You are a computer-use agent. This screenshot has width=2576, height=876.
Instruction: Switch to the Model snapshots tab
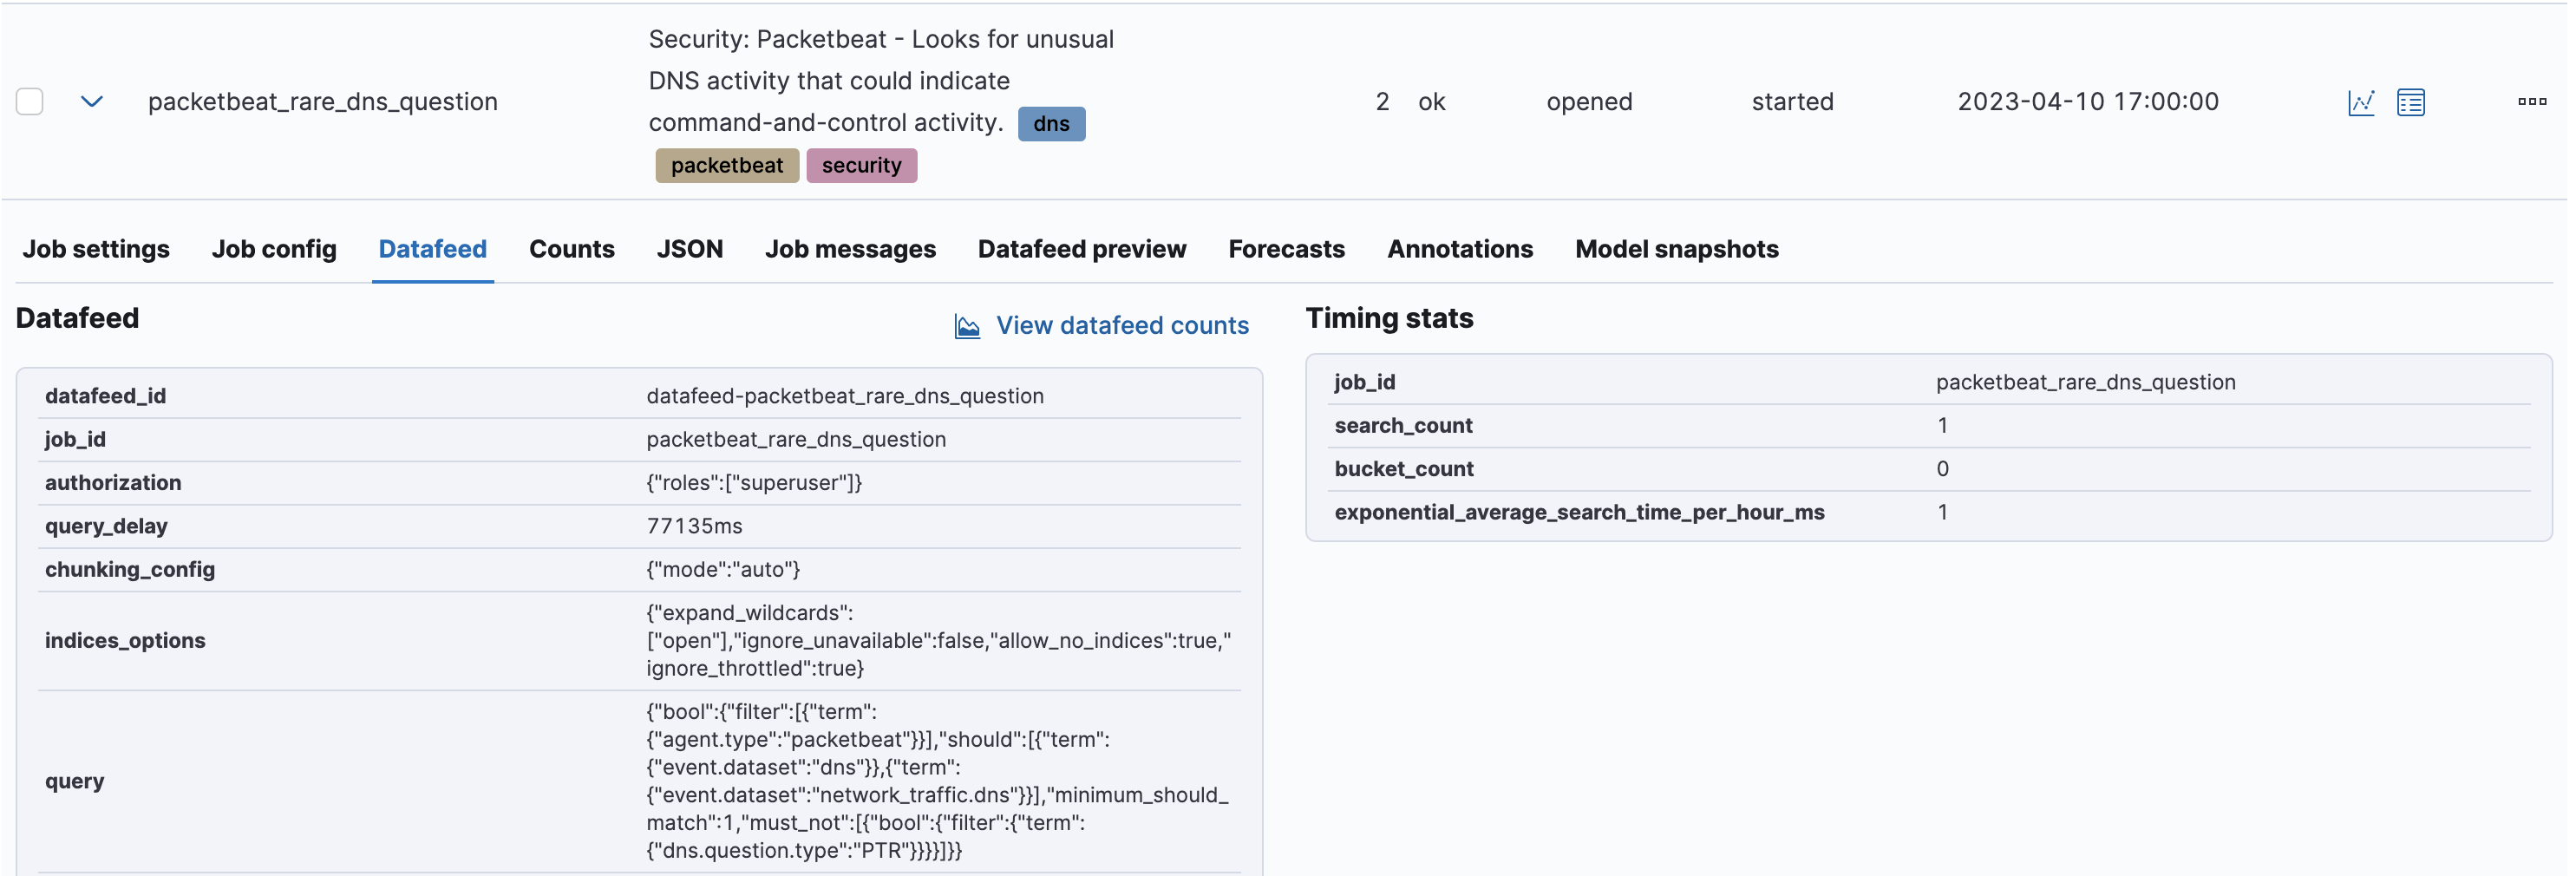(1676, 249)
